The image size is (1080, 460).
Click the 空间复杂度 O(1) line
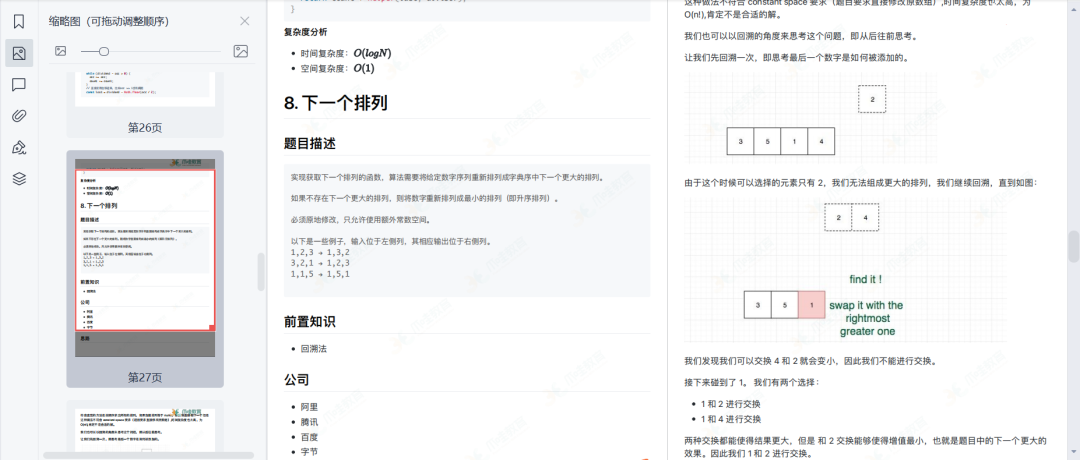[x=338, y=68]
